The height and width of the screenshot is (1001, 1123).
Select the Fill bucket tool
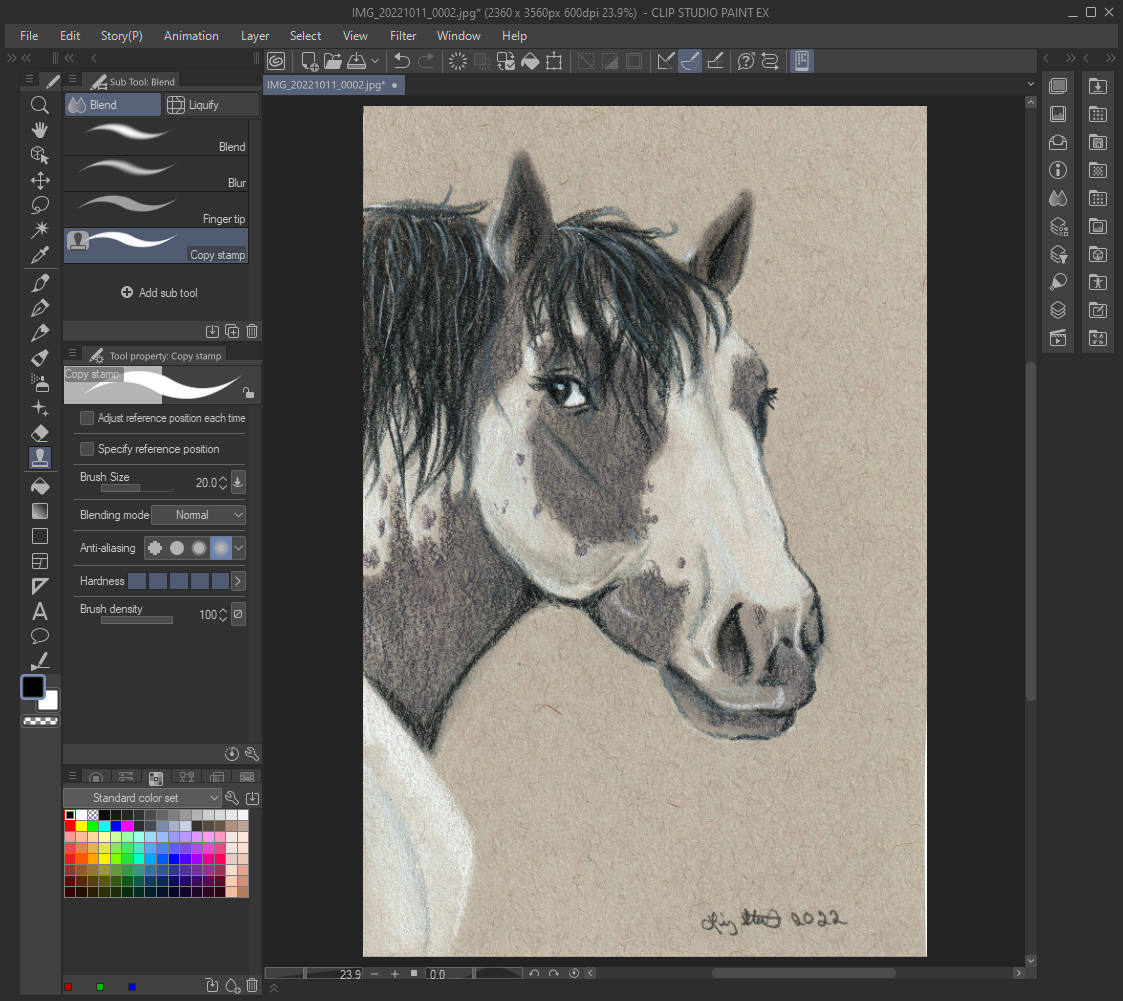(40, 486)
